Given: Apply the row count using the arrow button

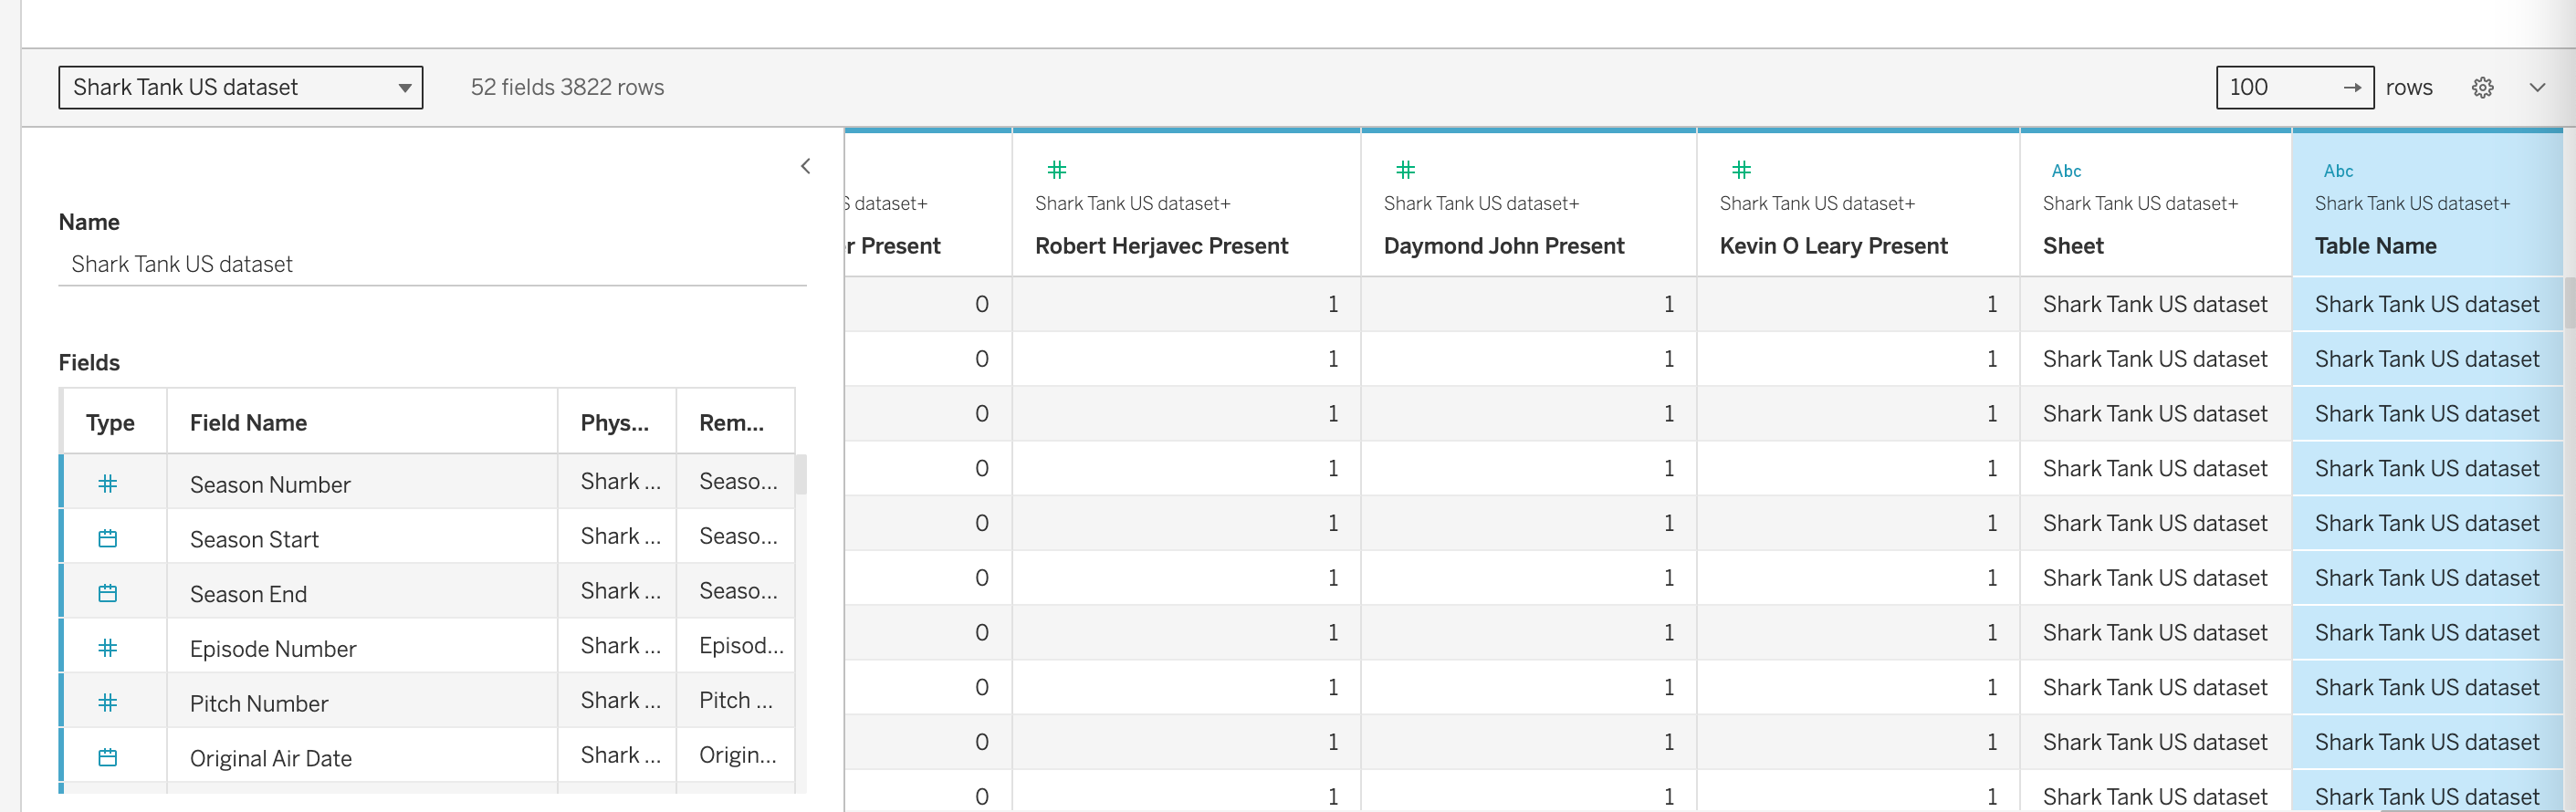Looking at the screenshot, I should pyautogui.click(x=2352, y=88).
